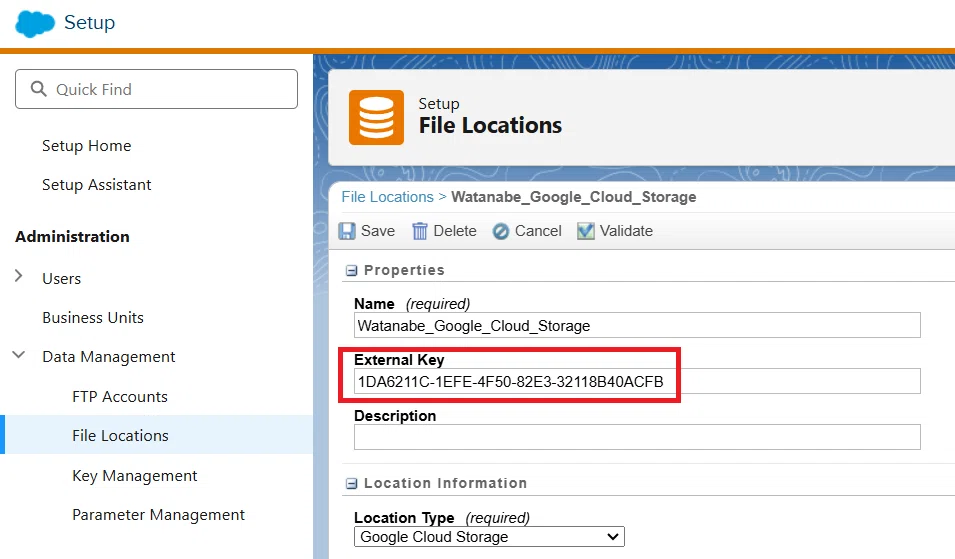Click the orange File Locations database icon
The width and height of the screenshot is (955, 559).
(x=376, y=118)
